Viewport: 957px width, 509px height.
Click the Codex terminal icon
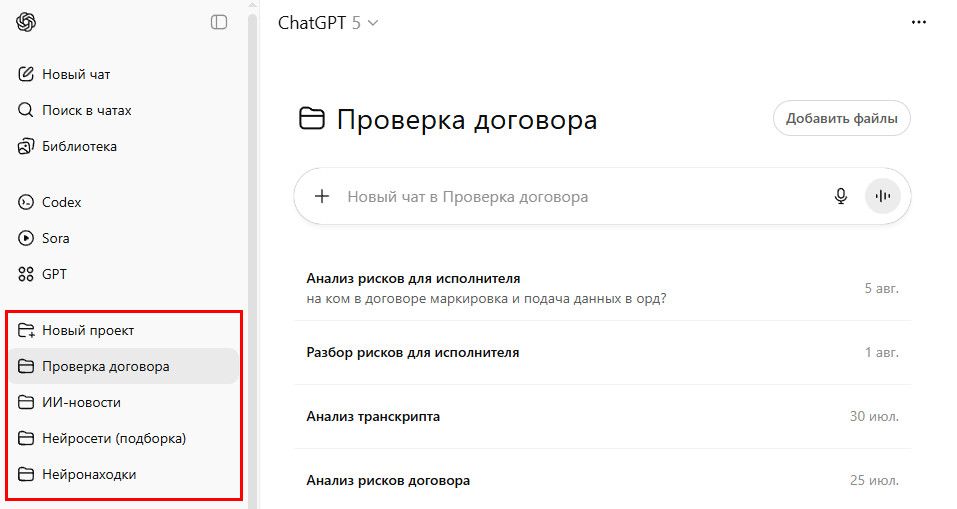26,202
